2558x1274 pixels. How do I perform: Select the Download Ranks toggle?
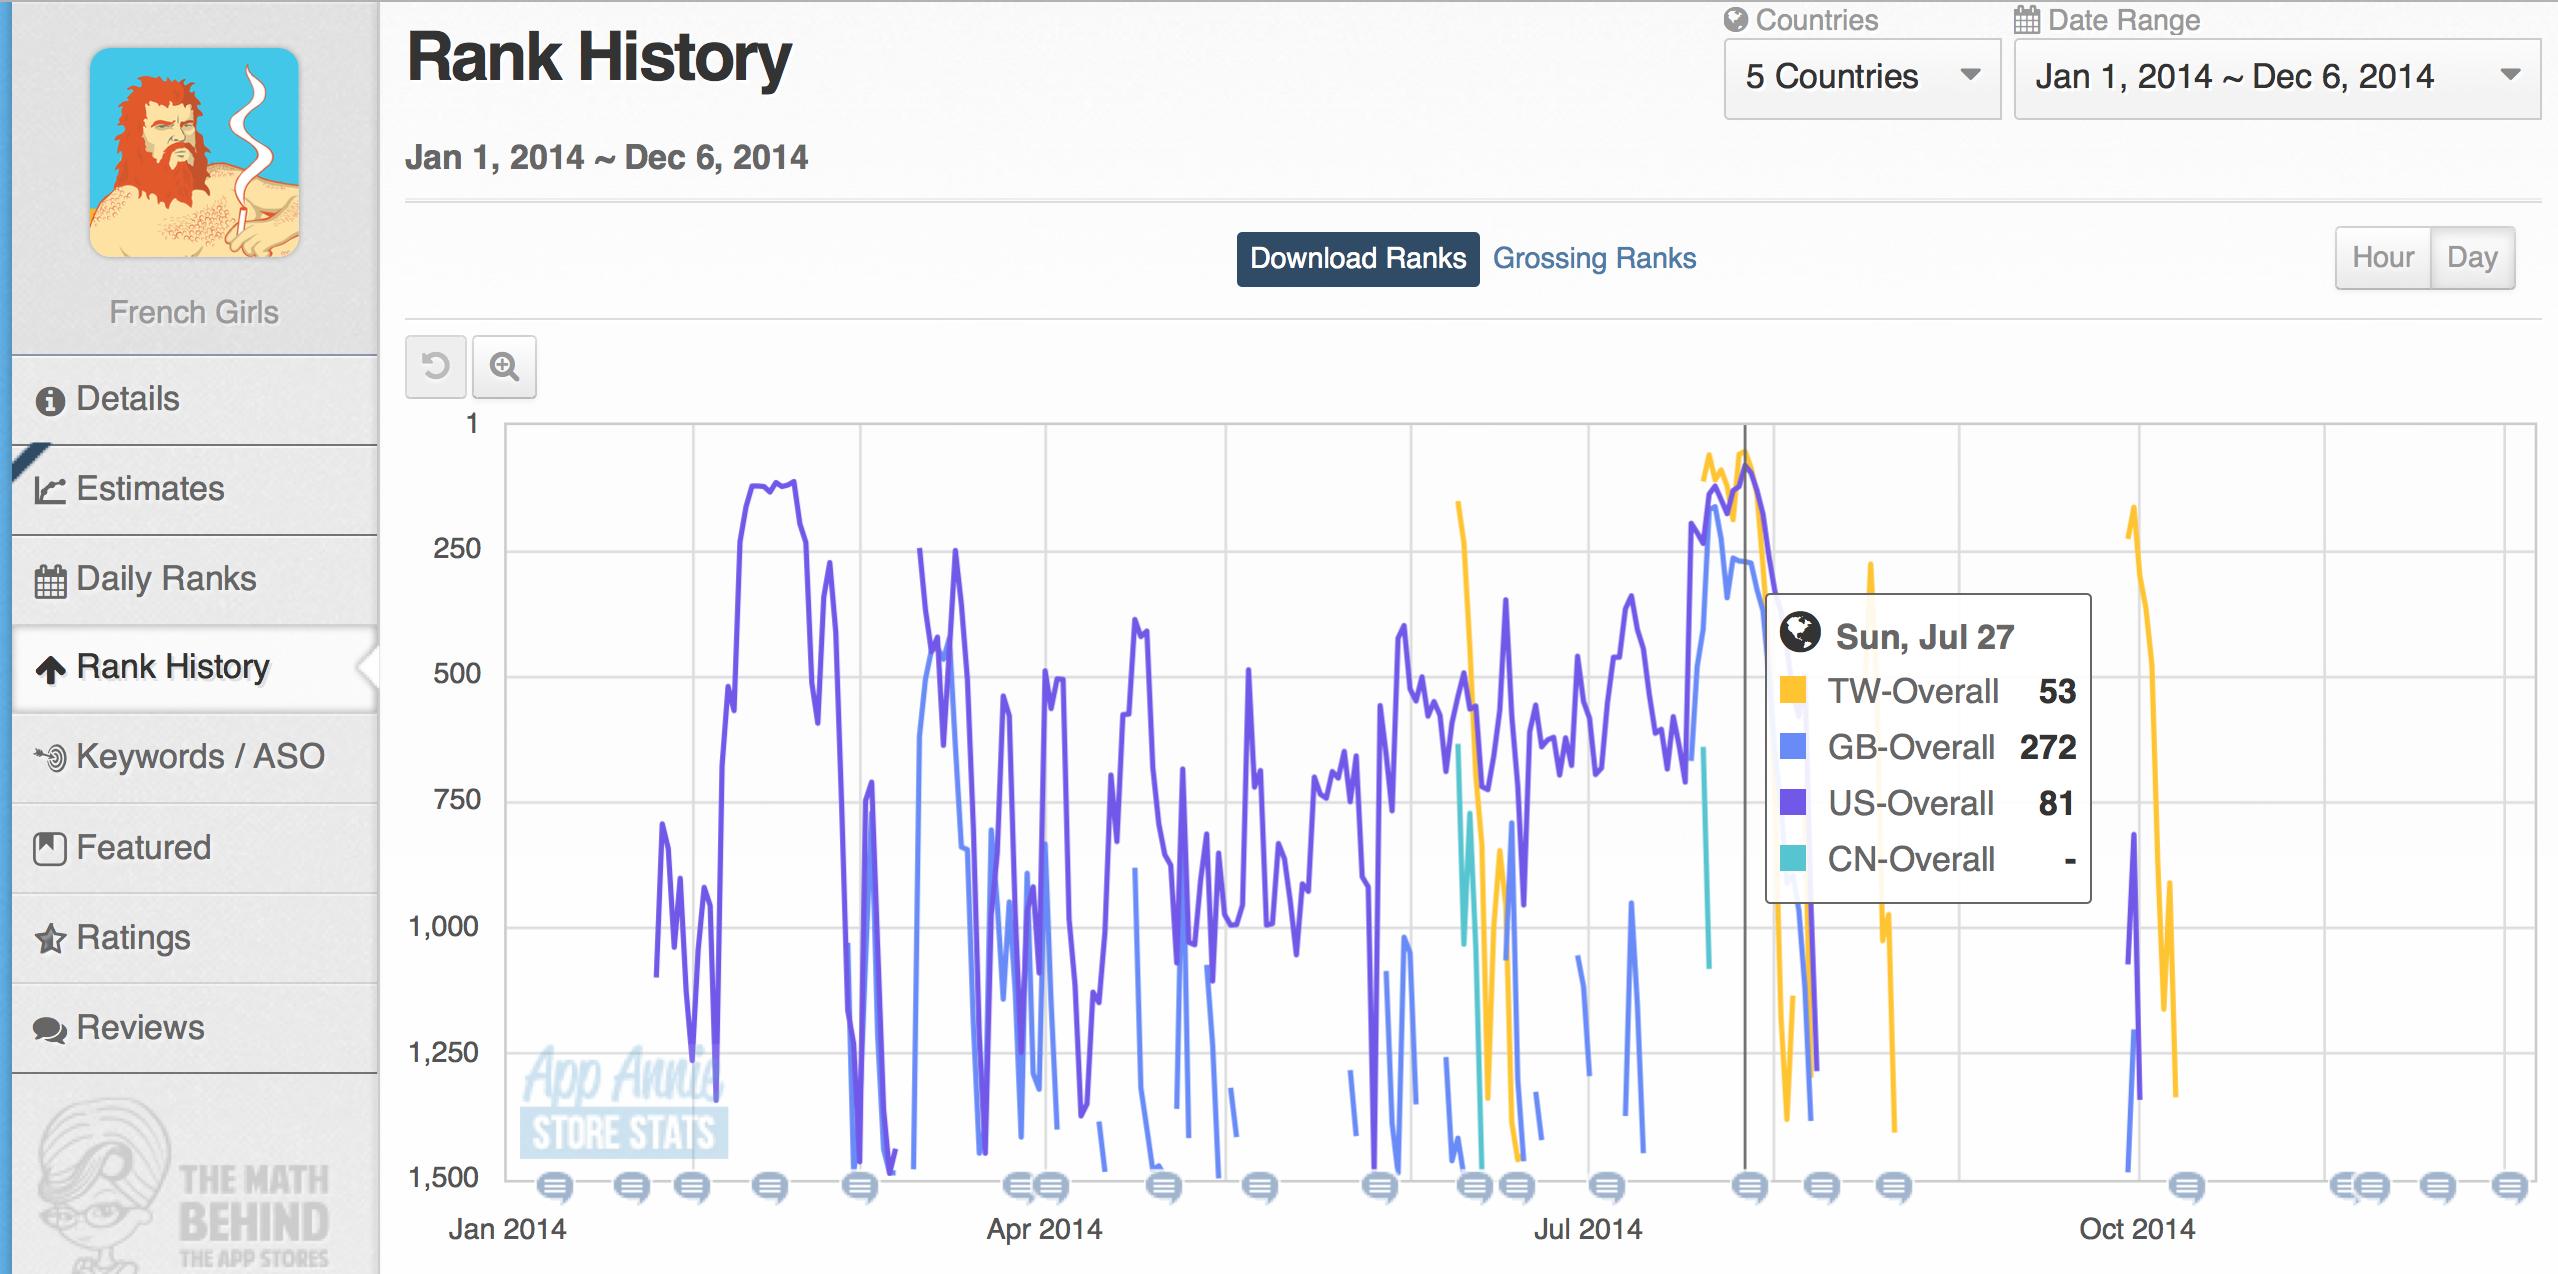1358,259
